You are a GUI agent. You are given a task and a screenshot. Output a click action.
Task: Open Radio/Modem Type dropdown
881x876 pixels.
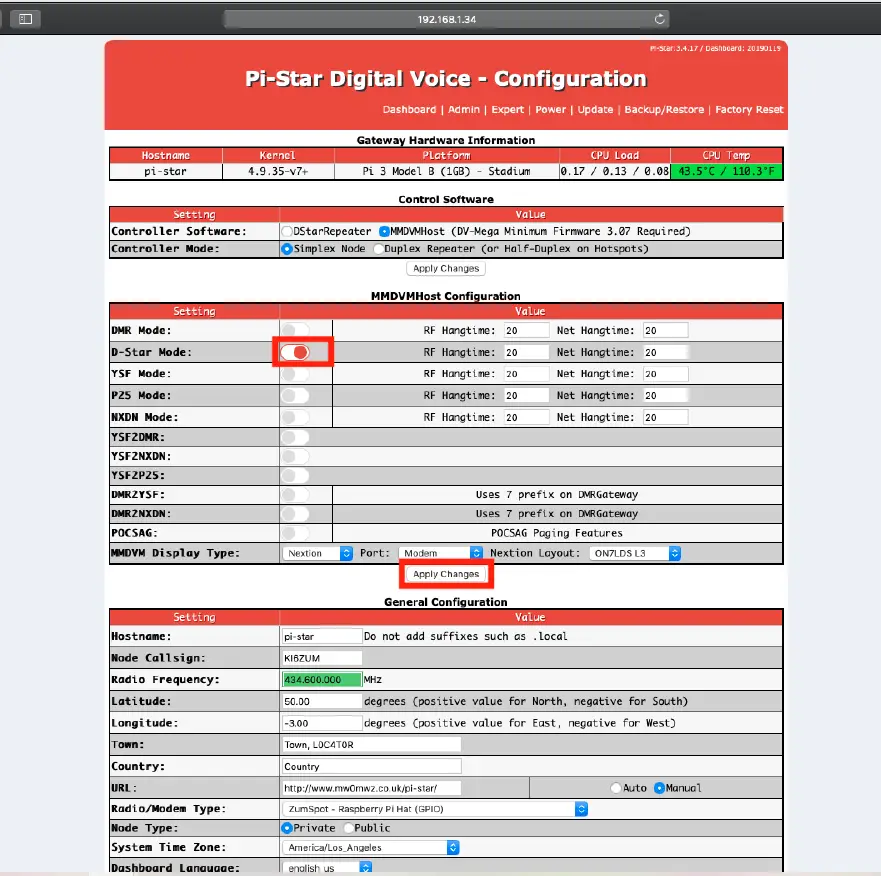(435, 809)
